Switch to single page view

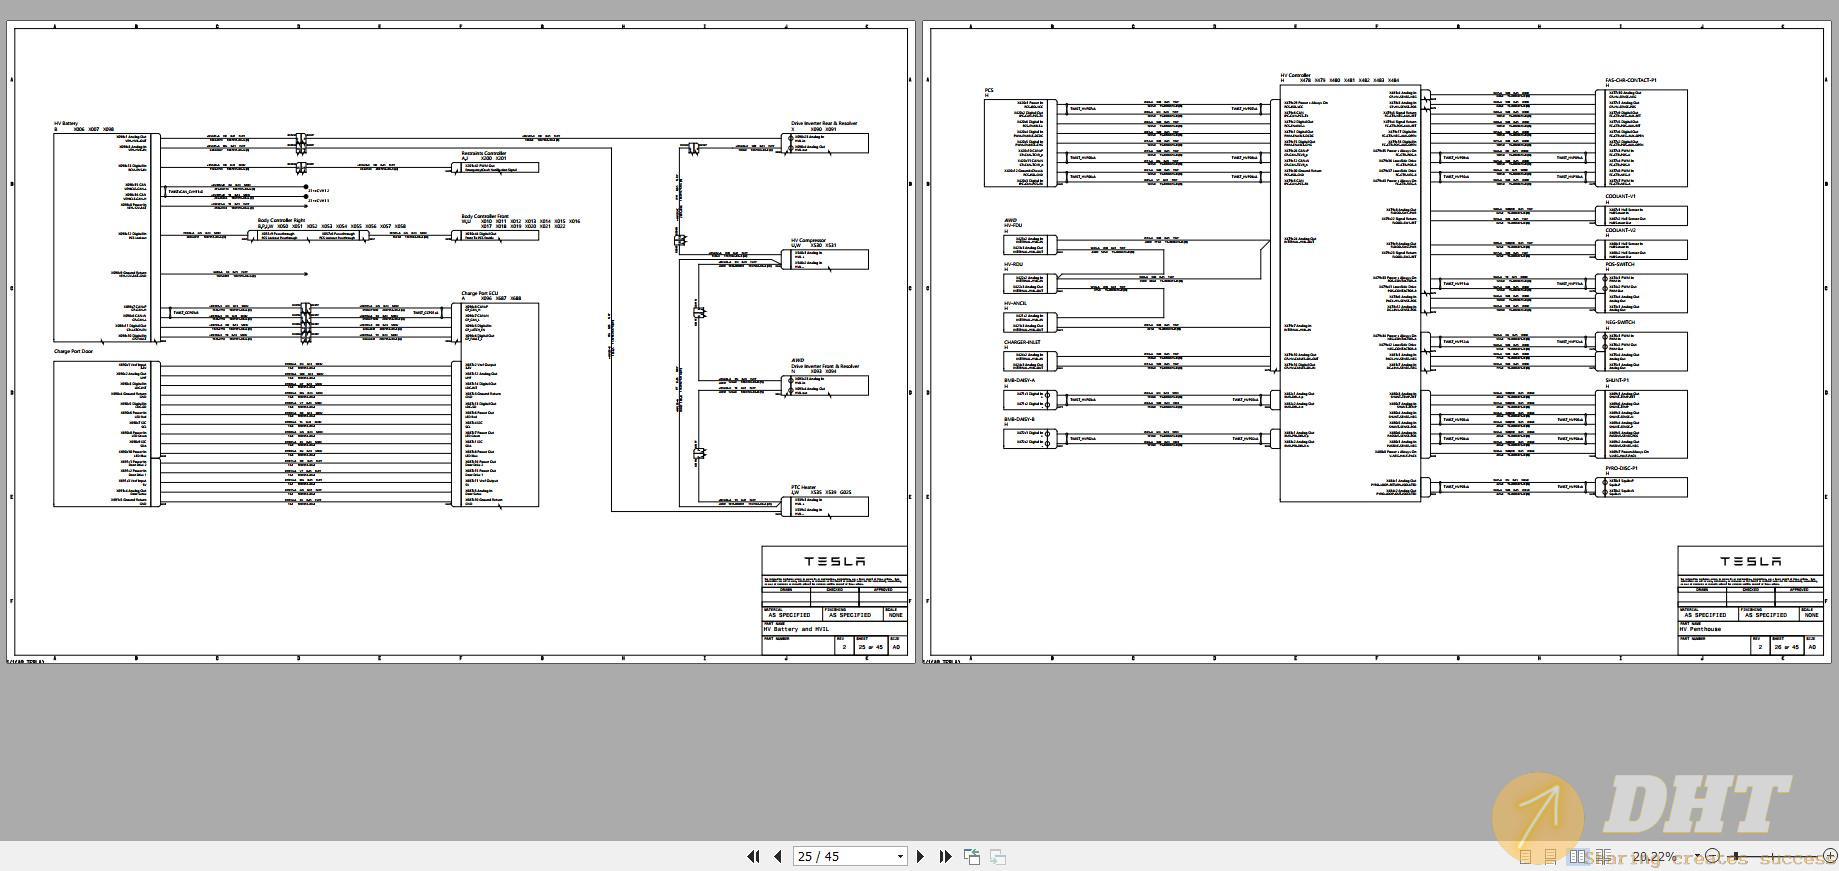tap(1525, 857)
